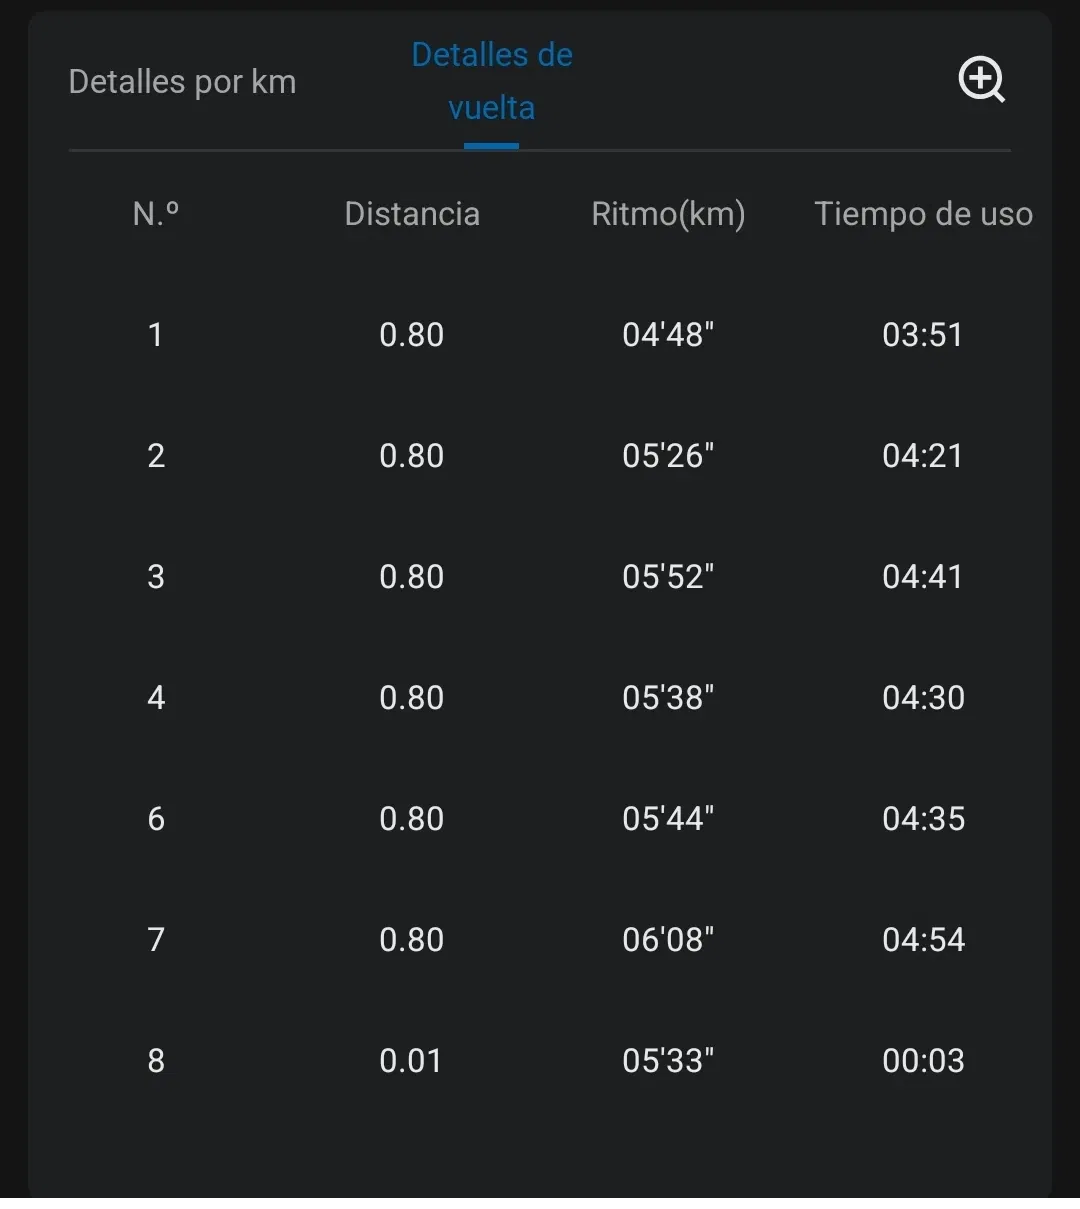Tap the 0.01 distance value
1080x1209 pixels.
click(411, 1061)
